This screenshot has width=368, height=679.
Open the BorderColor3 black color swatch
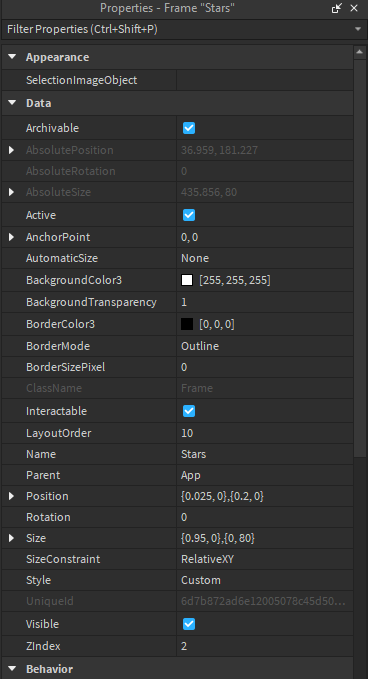(x=187, y=324)
